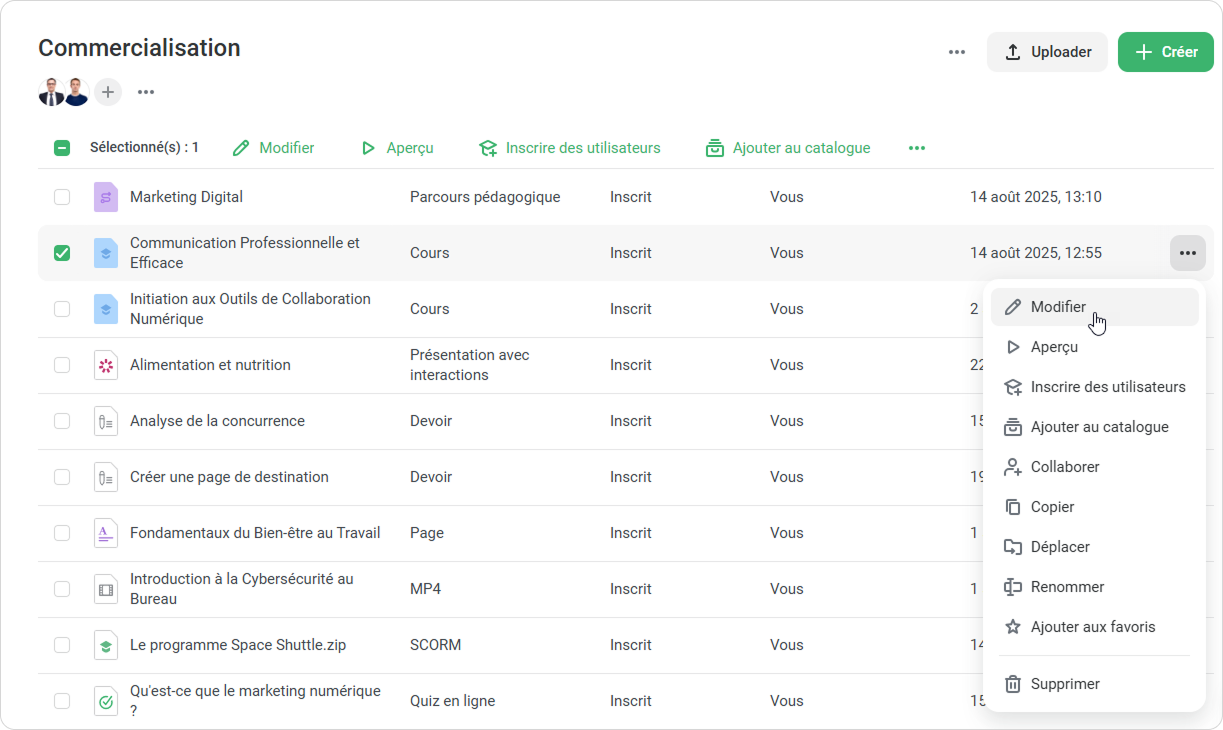Choose Renommer from the context menu
The width and height of the screenshot is (1223, 730).
coord(1067,587)
